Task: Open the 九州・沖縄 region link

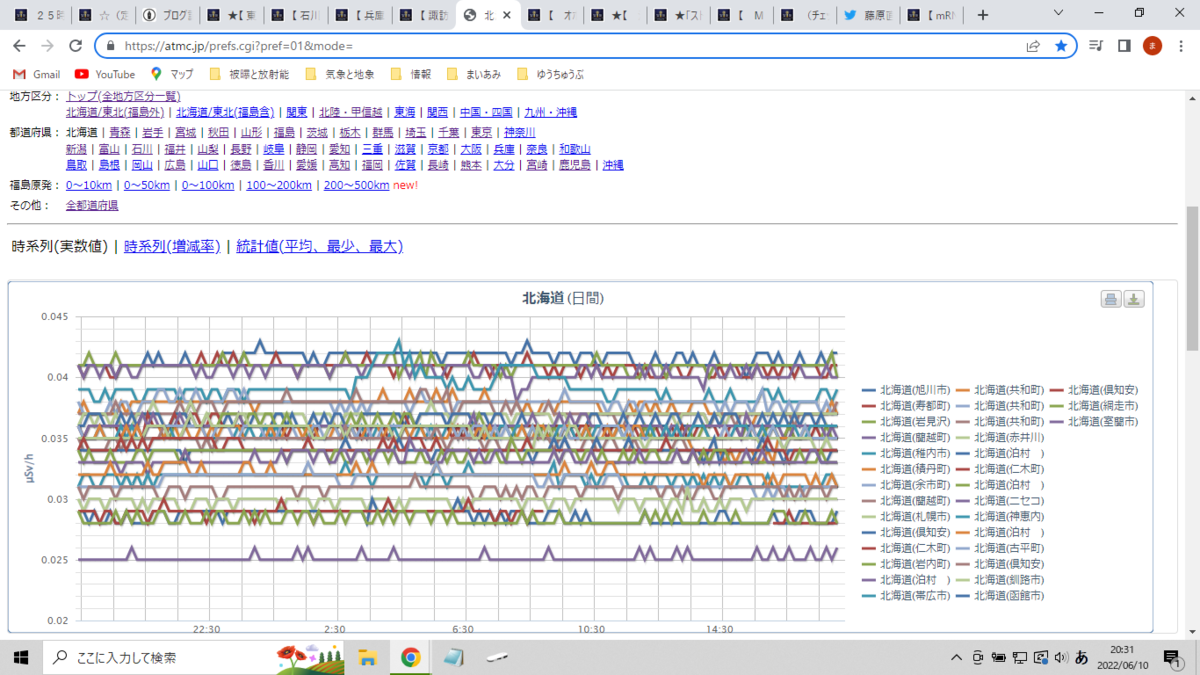Action: click(x=551, y=112)
